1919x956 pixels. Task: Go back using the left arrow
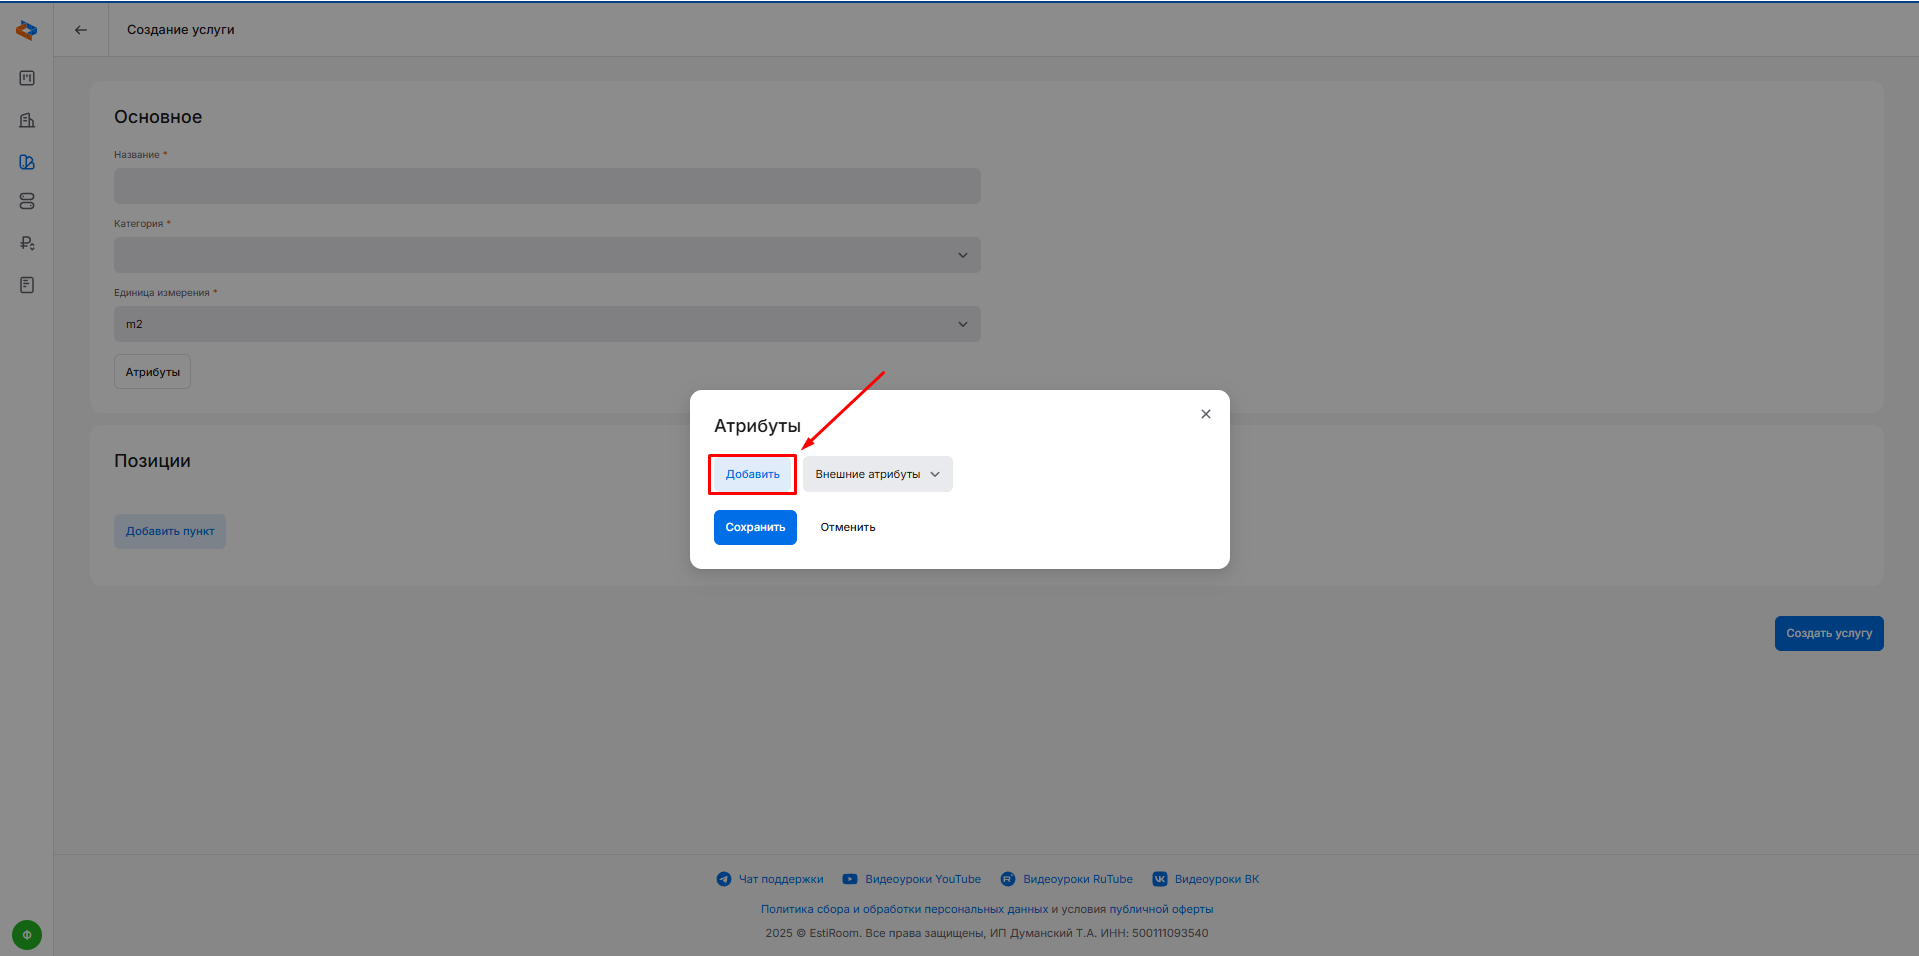(81, 30)
